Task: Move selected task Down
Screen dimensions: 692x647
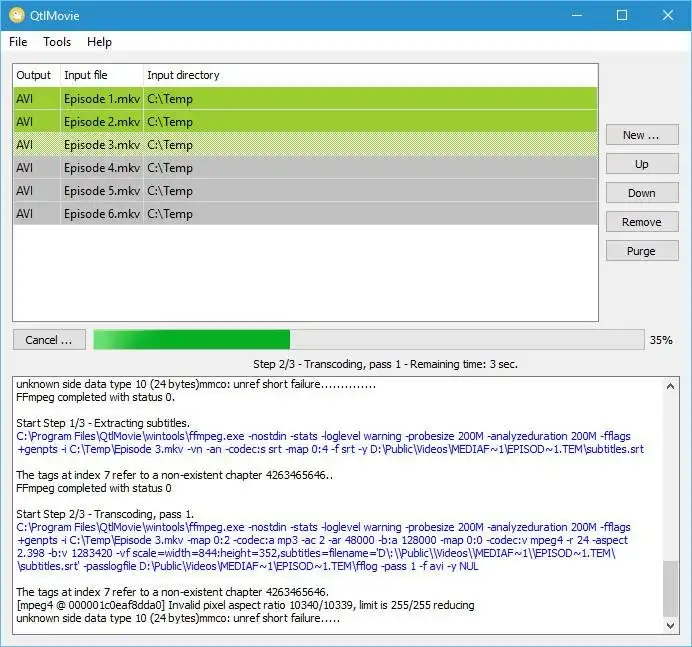Action: [642, 193]
